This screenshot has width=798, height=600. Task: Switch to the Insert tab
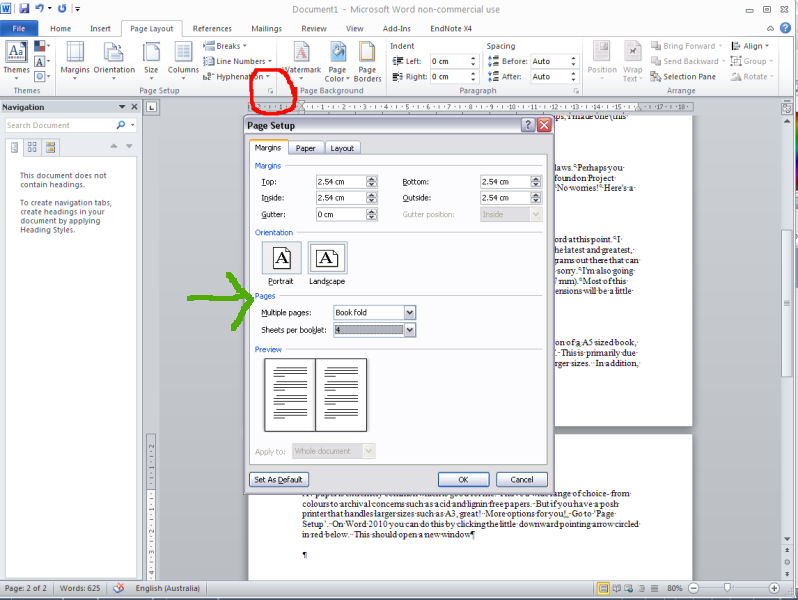pos(100,28)
